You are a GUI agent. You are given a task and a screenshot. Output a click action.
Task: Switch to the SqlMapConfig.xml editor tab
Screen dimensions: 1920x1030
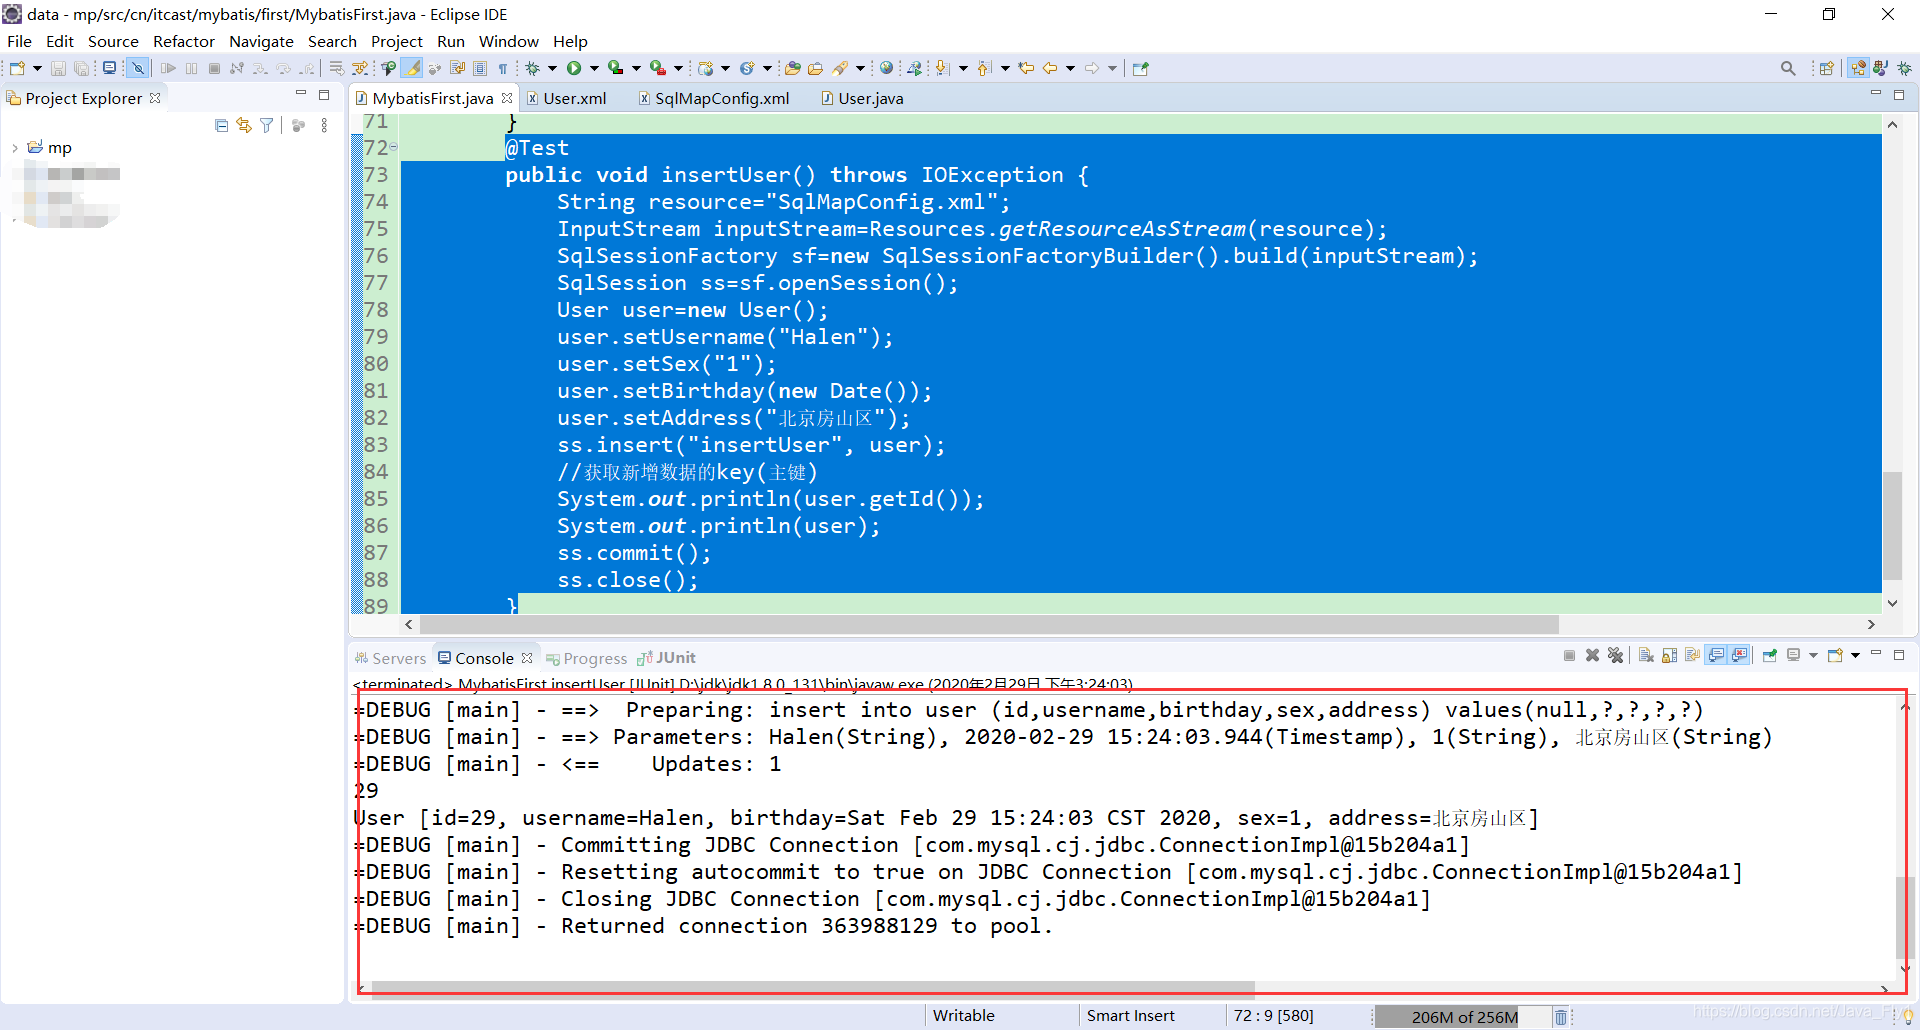pos(714,98)
